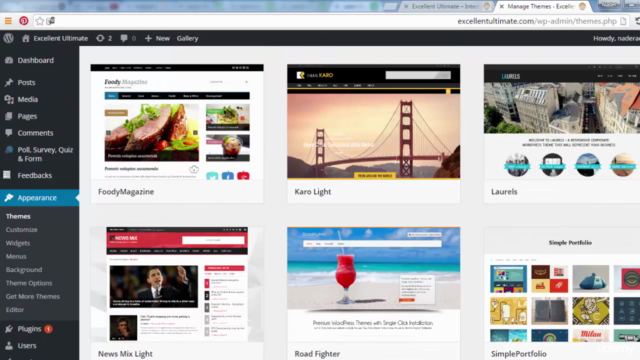Click the SimplePortfolio theme name
This screenshot has height=360, width=640.
click(519, 354)
